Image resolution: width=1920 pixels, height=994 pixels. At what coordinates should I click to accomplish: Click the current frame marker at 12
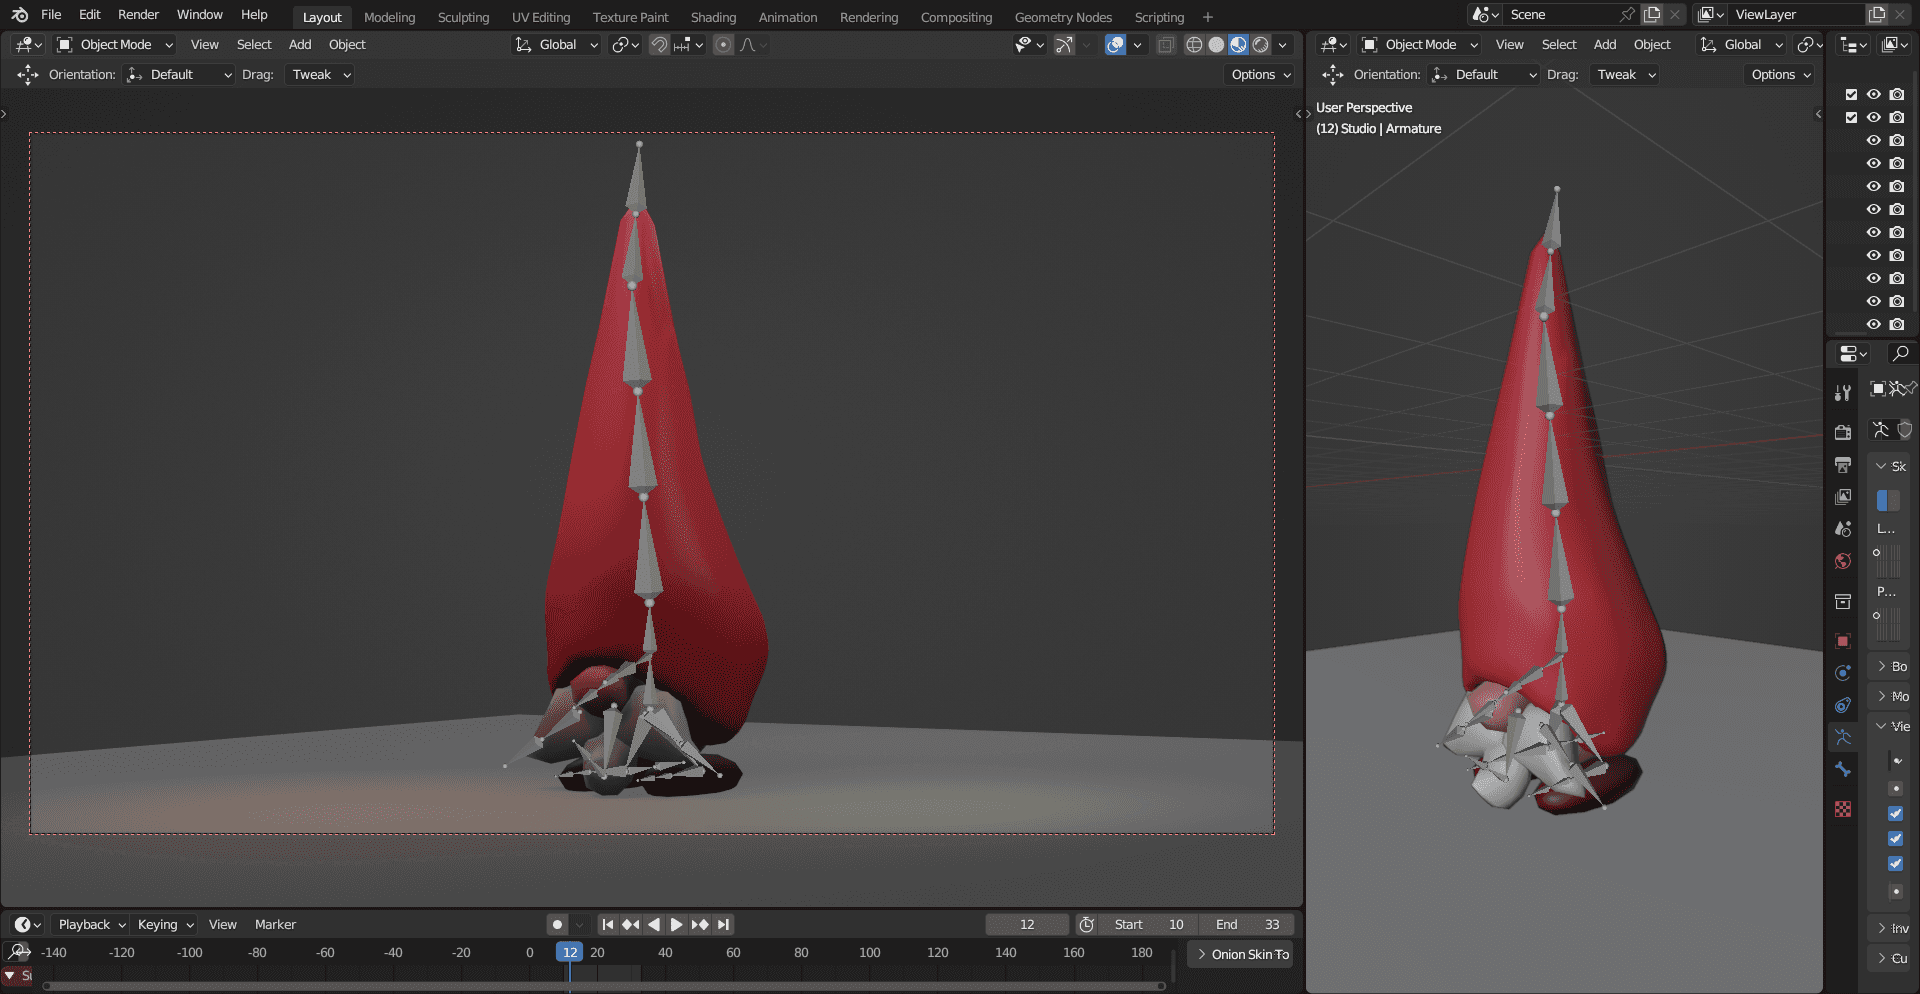[569, 953]
